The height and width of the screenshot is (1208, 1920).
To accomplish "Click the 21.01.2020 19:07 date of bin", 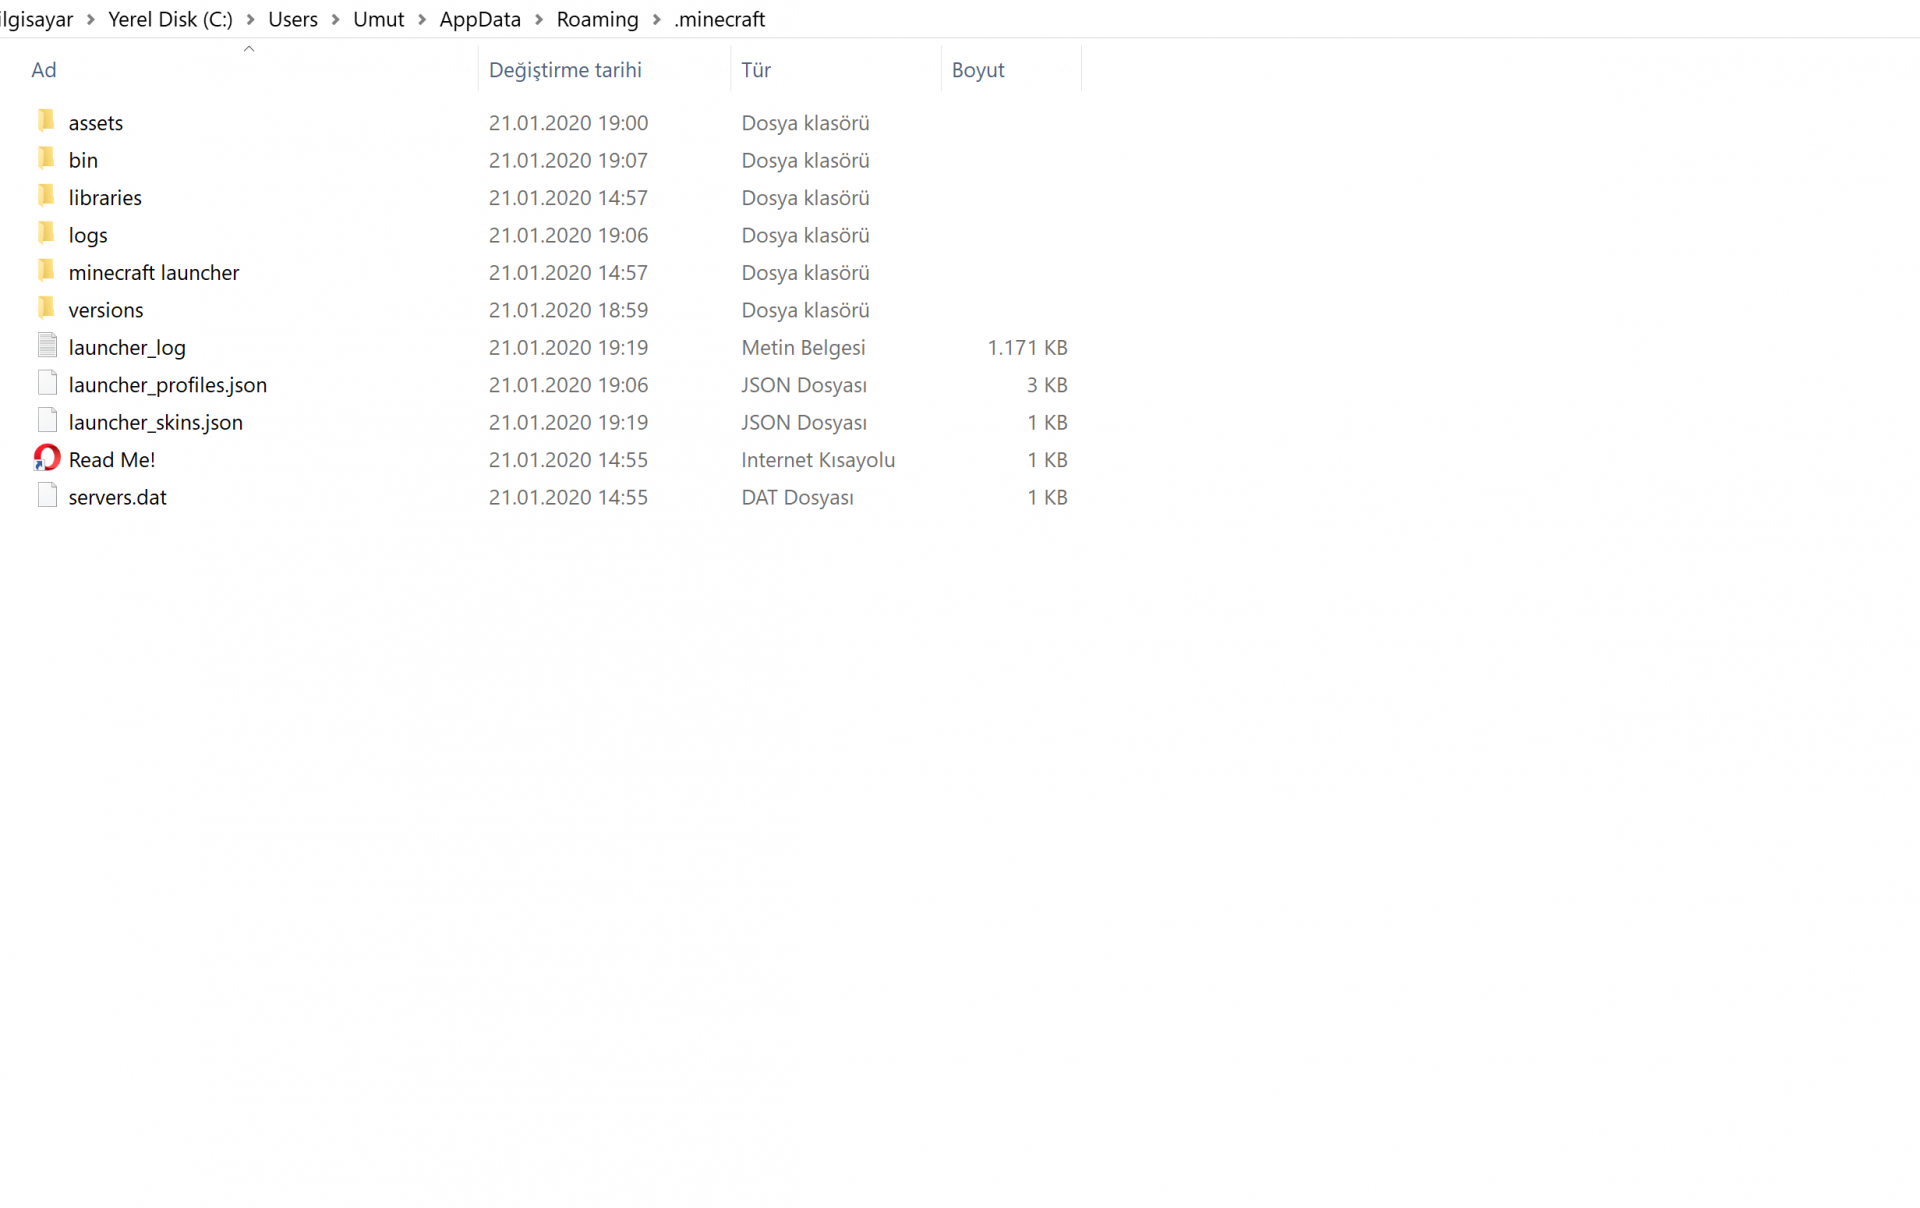I will point(568,160).
